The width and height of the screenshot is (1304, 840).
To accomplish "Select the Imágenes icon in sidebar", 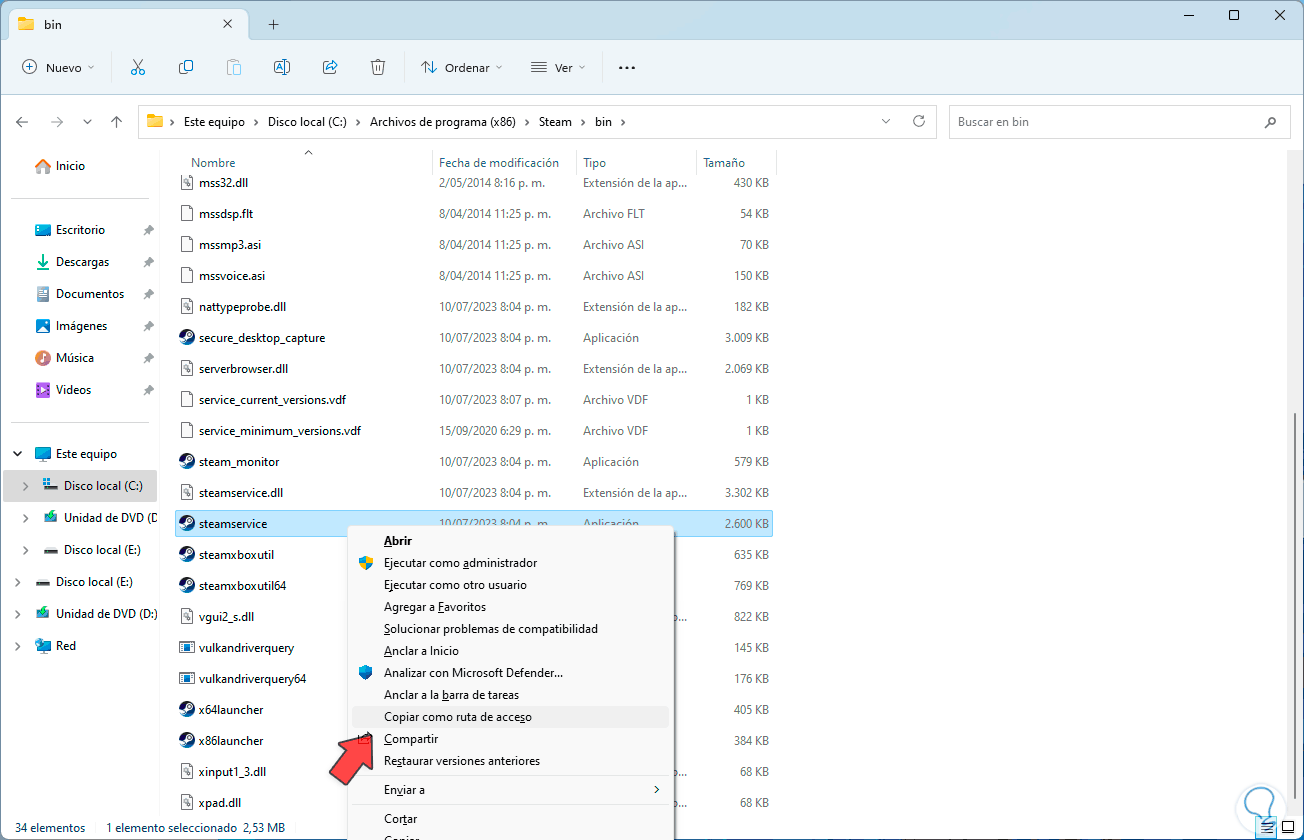I will point(43,326).
